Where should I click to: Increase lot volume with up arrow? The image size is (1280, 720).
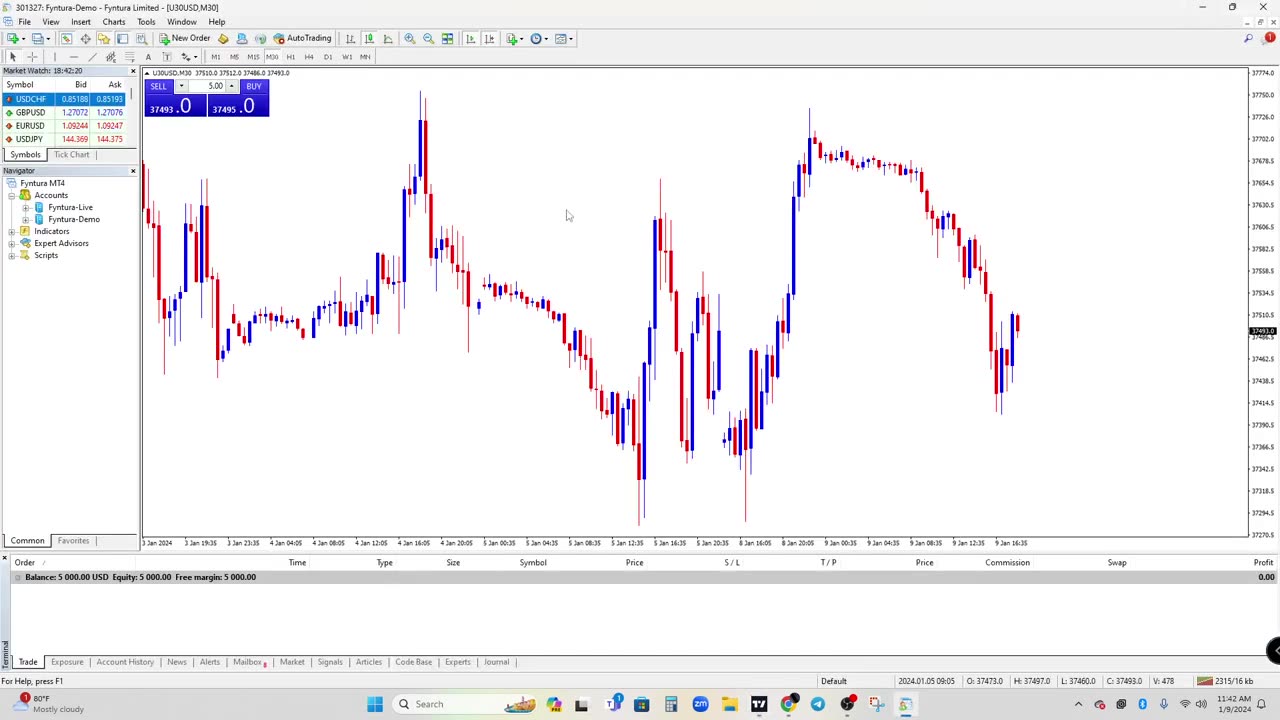(231, 86)
